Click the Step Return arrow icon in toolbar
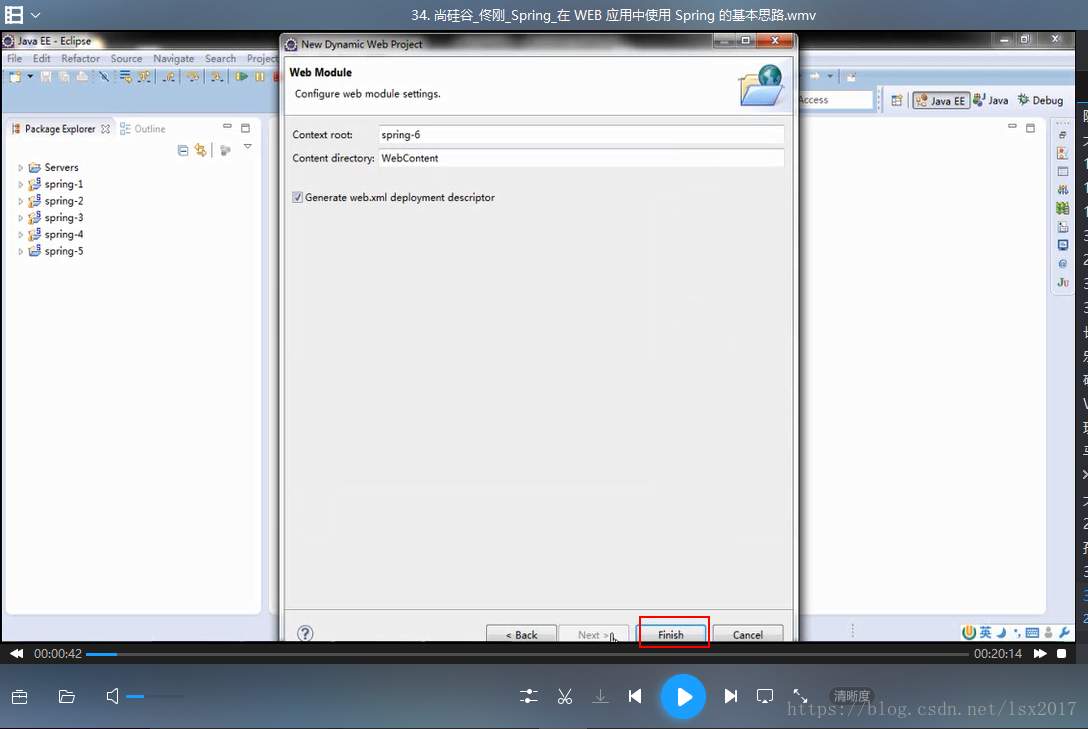The image size is (1088, 729). tap(169, 76)
